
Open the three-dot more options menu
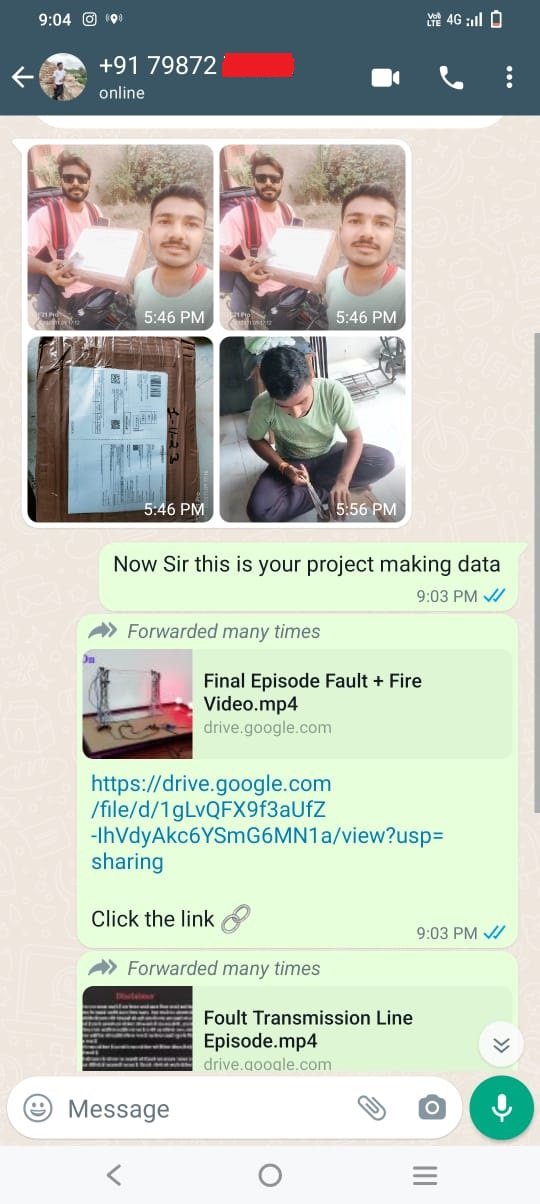click(509, 78)
